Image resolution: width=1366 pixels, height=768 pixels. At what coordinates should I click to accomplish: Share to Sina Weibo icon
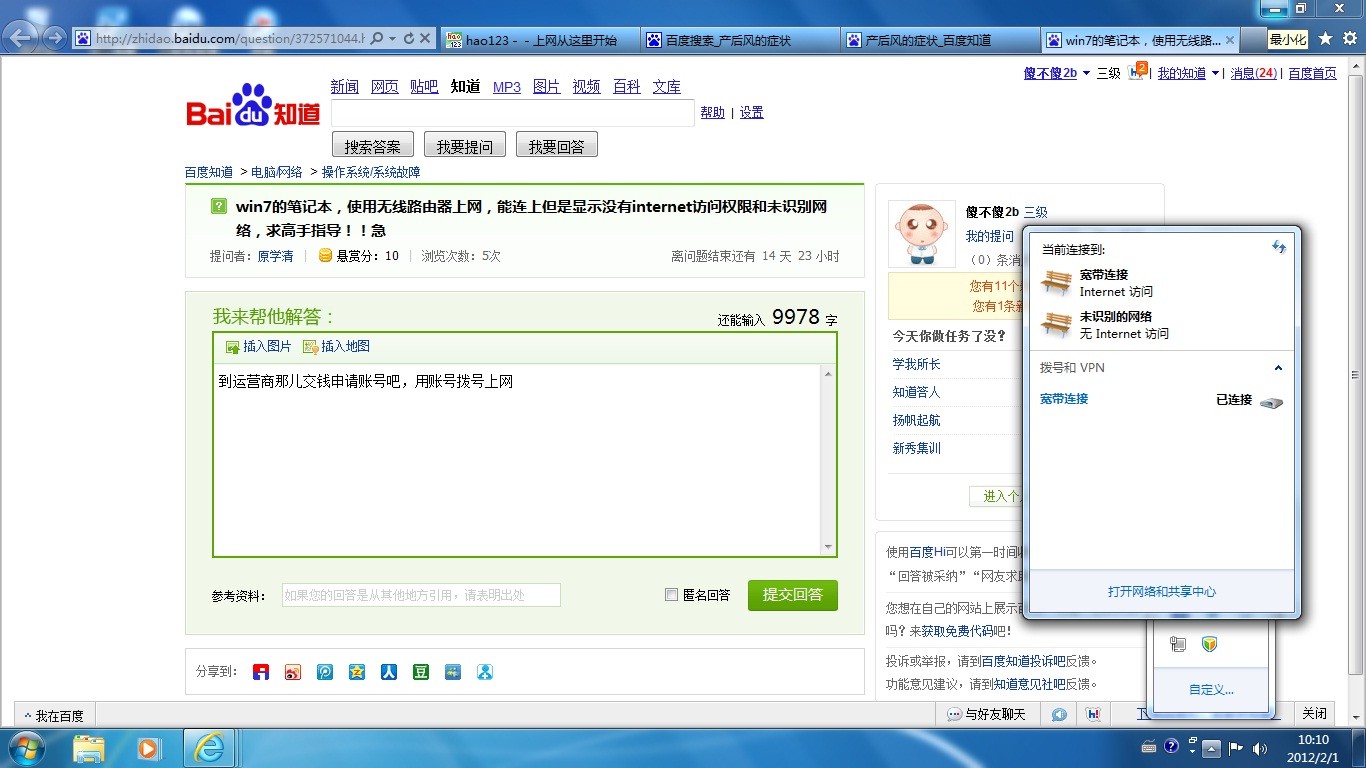(x=293, y=672)
